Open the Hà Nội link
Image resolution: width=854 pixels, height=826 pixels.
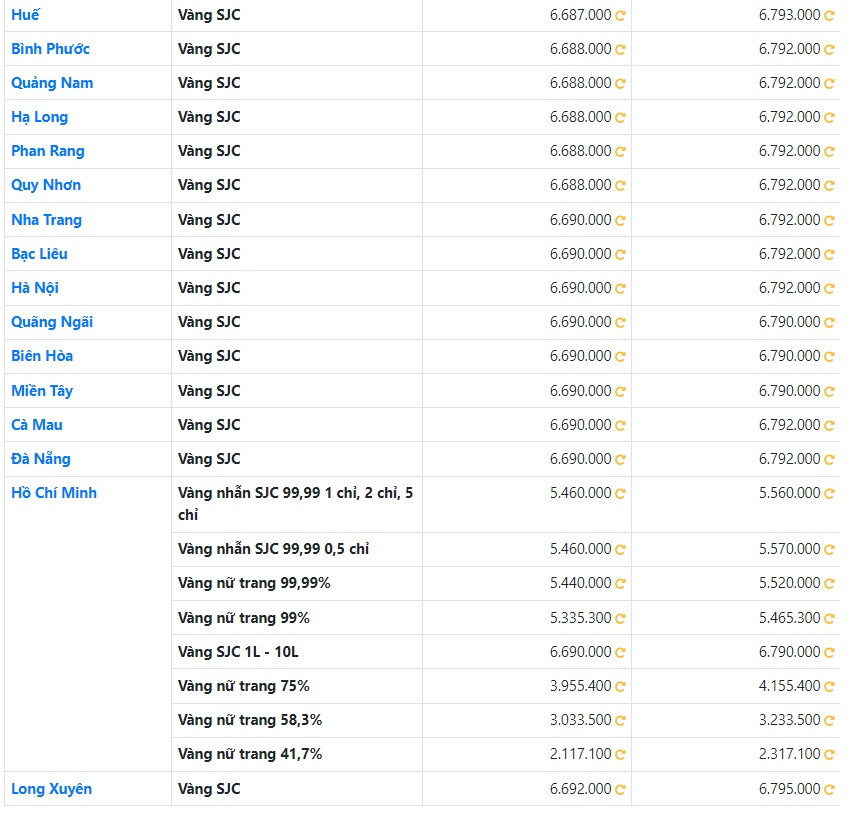35,288
